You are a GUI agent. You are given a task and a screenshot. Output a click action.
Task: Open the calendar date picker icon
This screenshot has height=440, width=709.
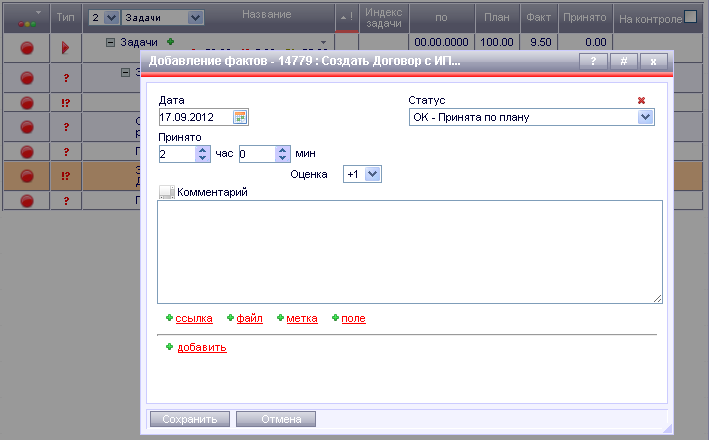[240, 117]
